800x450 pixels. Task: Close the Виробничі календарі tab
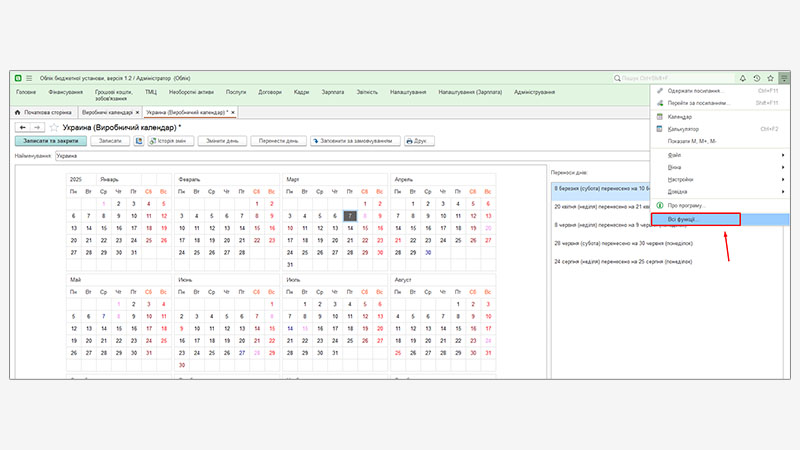click(139, 112)
